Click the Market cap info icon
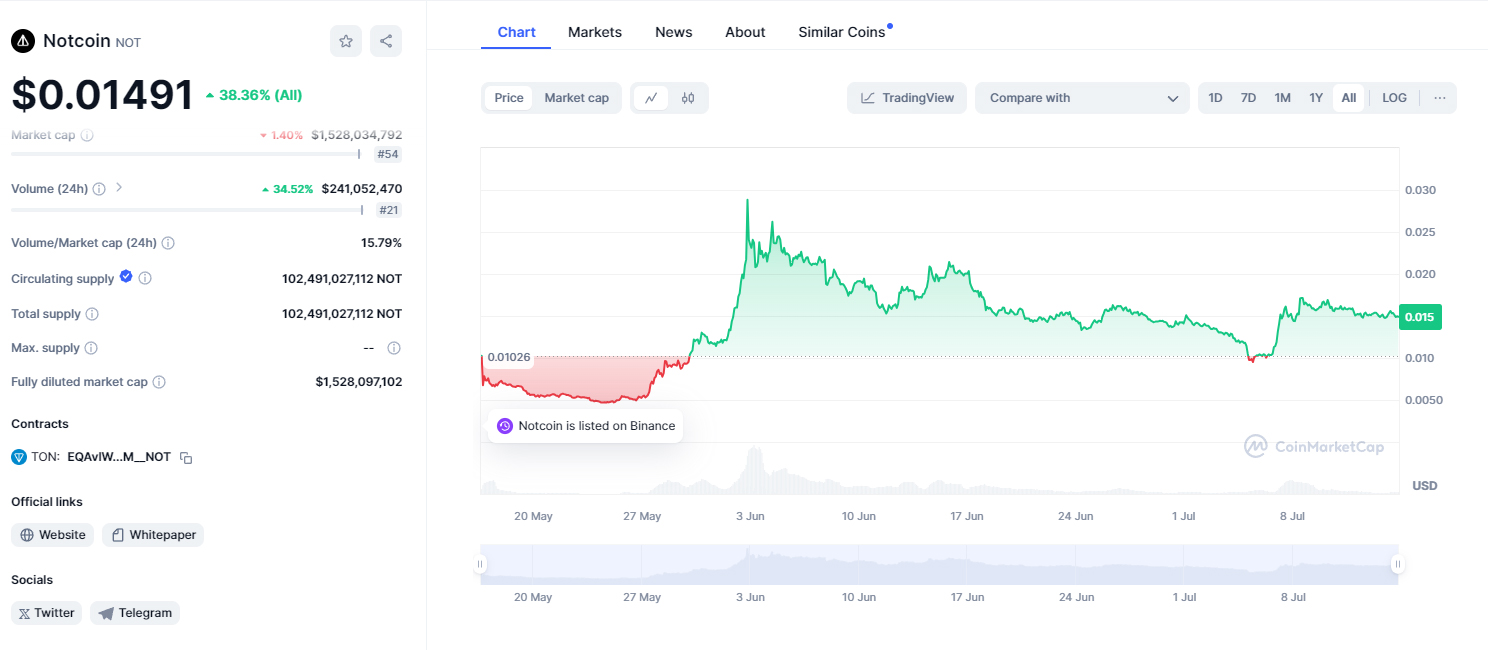 [x=87, y=135]
